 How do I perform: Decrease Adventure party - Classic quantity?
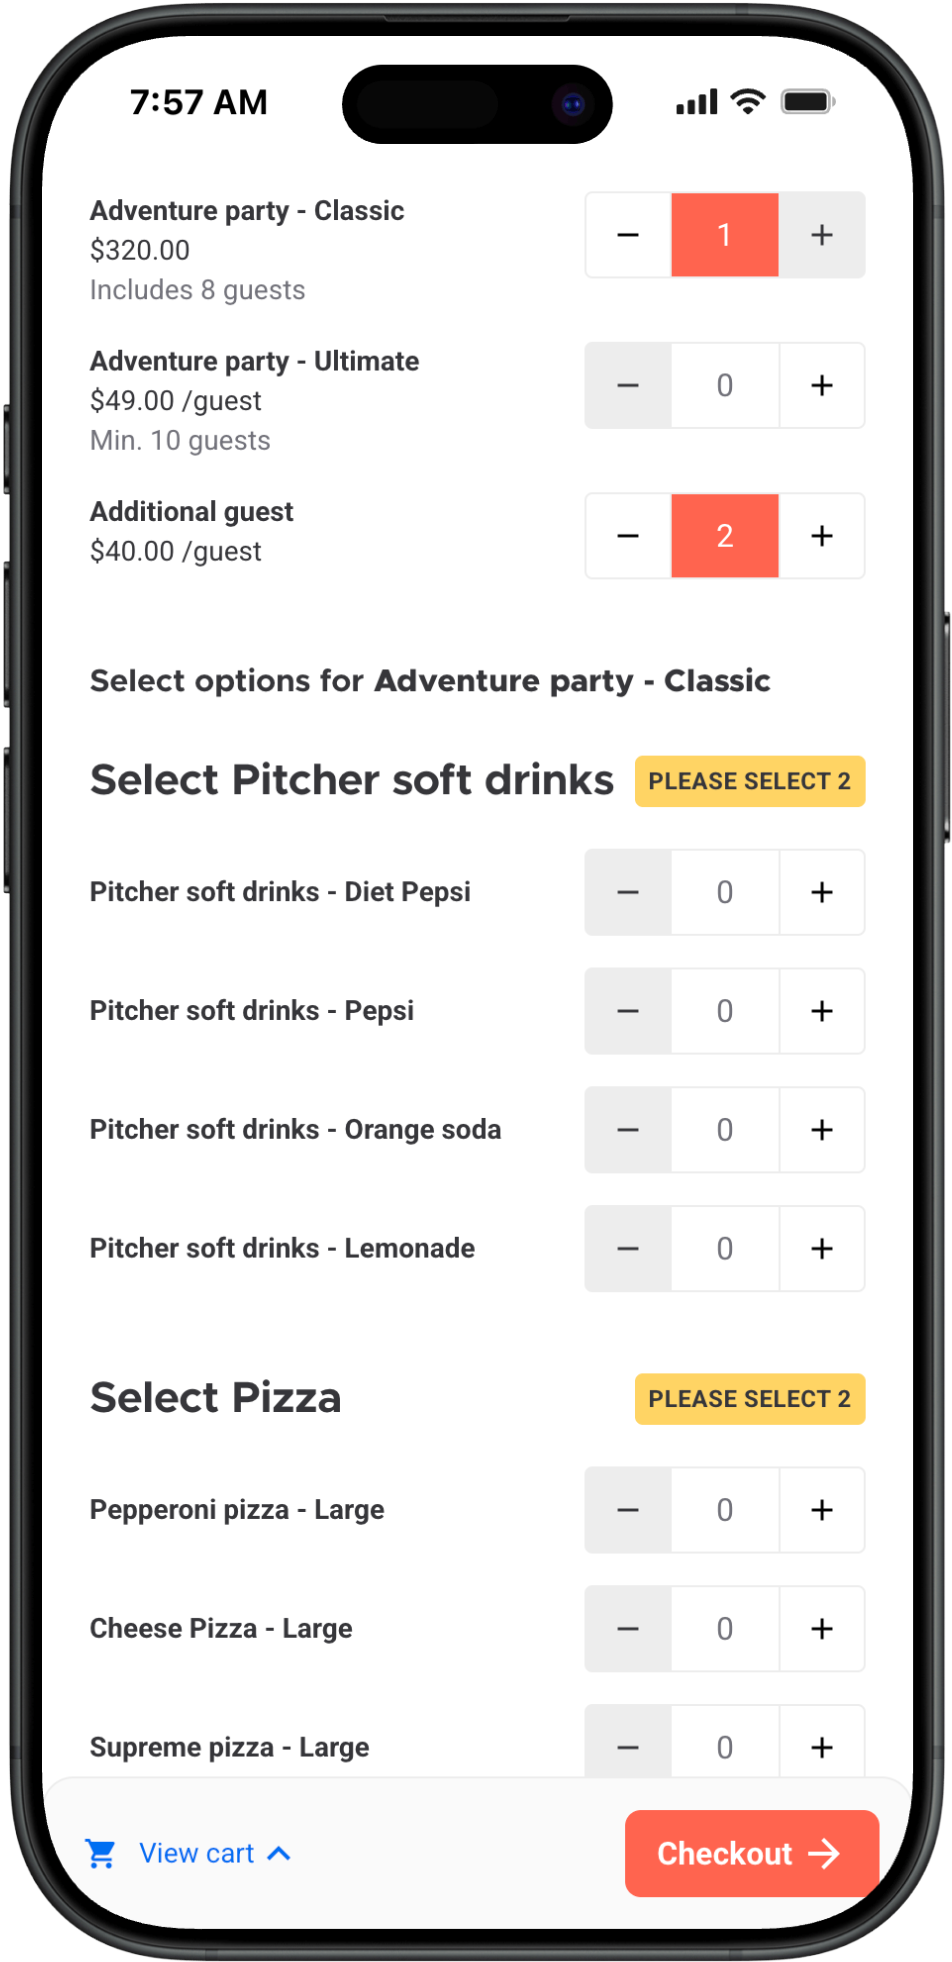pyautogui.click(x=628, y=235)
